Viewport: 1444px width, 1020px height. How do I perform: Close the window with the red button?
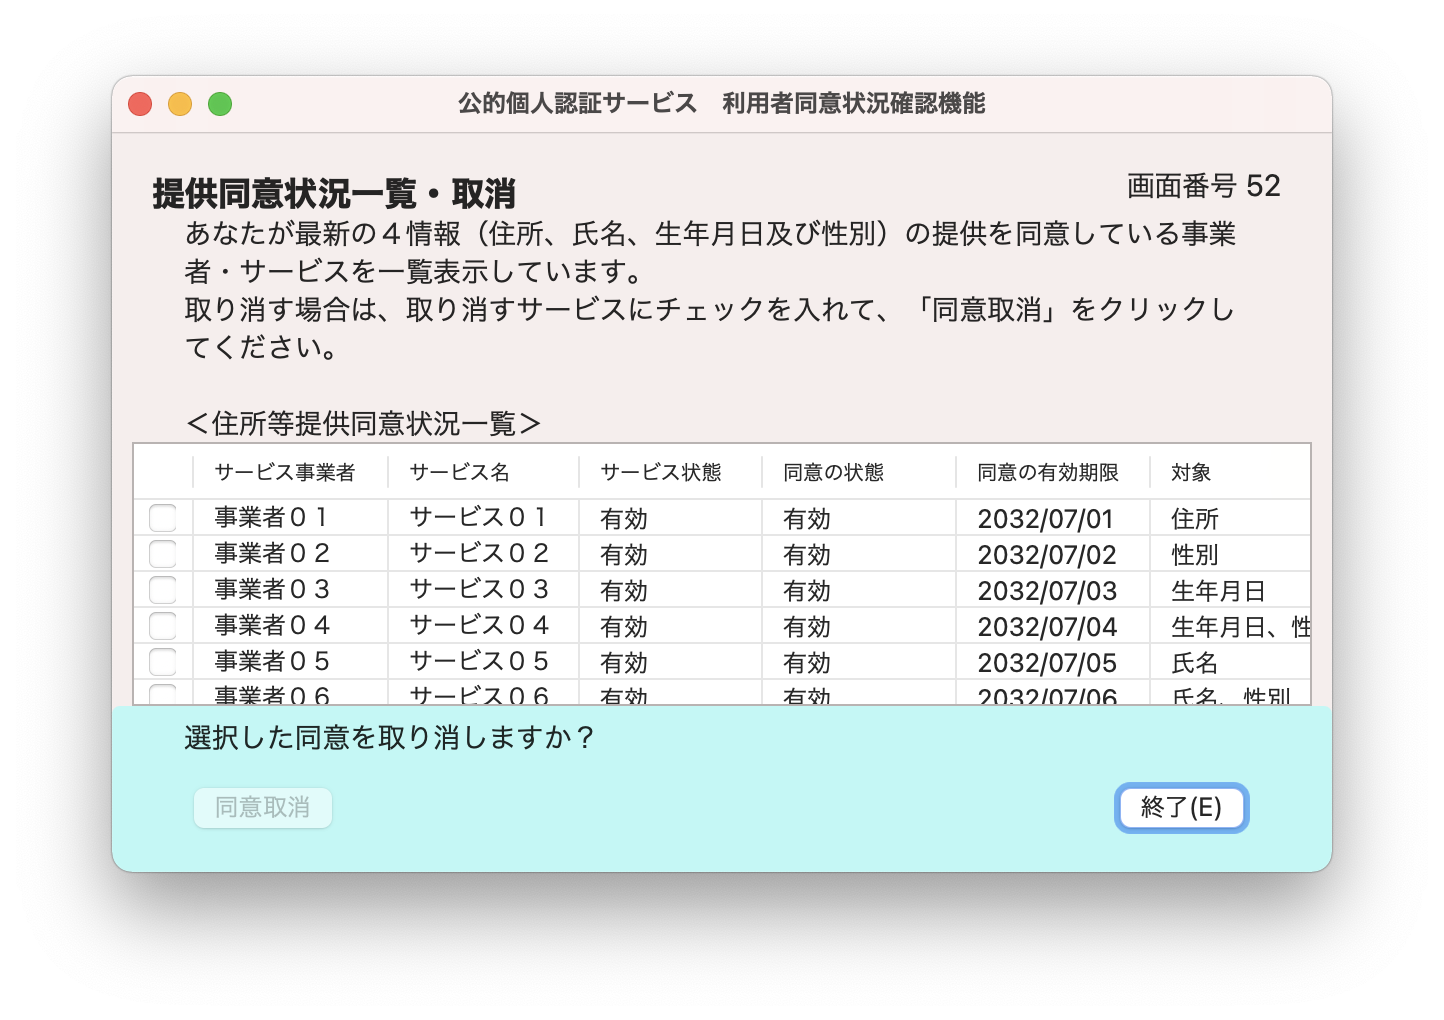(140, 104)
